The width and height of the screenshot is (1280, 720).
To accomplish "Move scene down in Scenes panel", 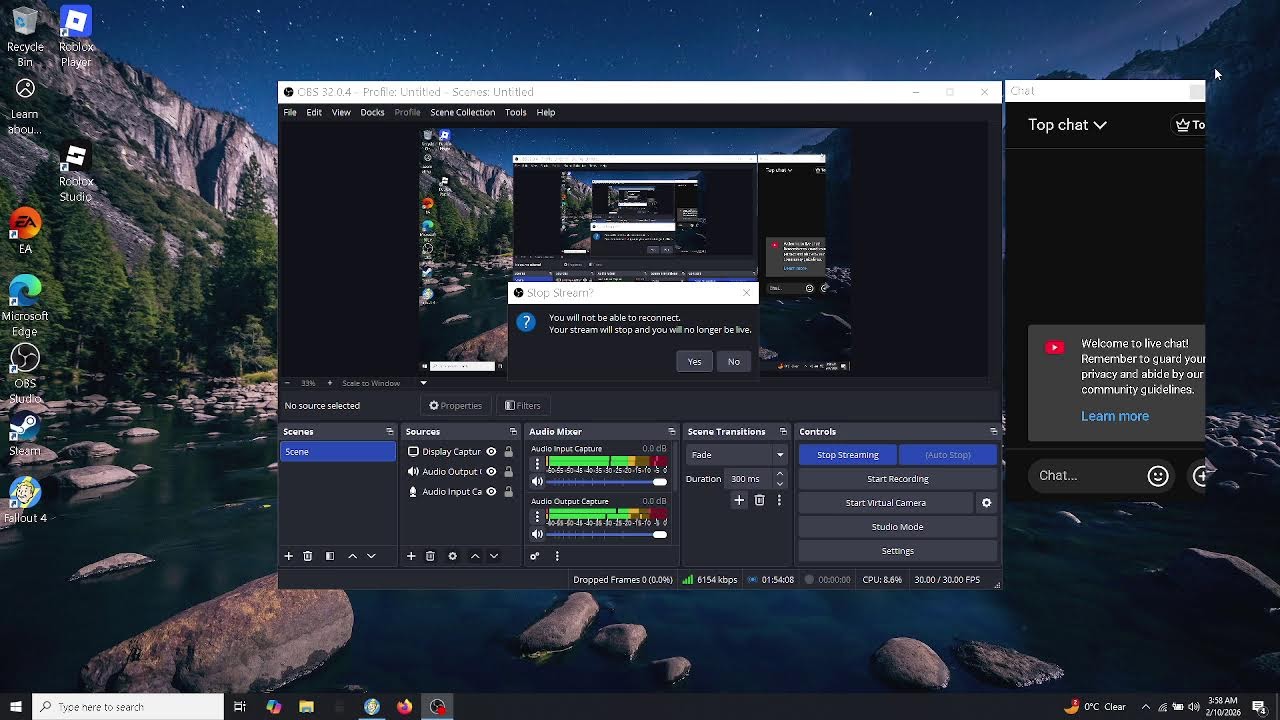I will pyautogui.click(x=371, y=556).
